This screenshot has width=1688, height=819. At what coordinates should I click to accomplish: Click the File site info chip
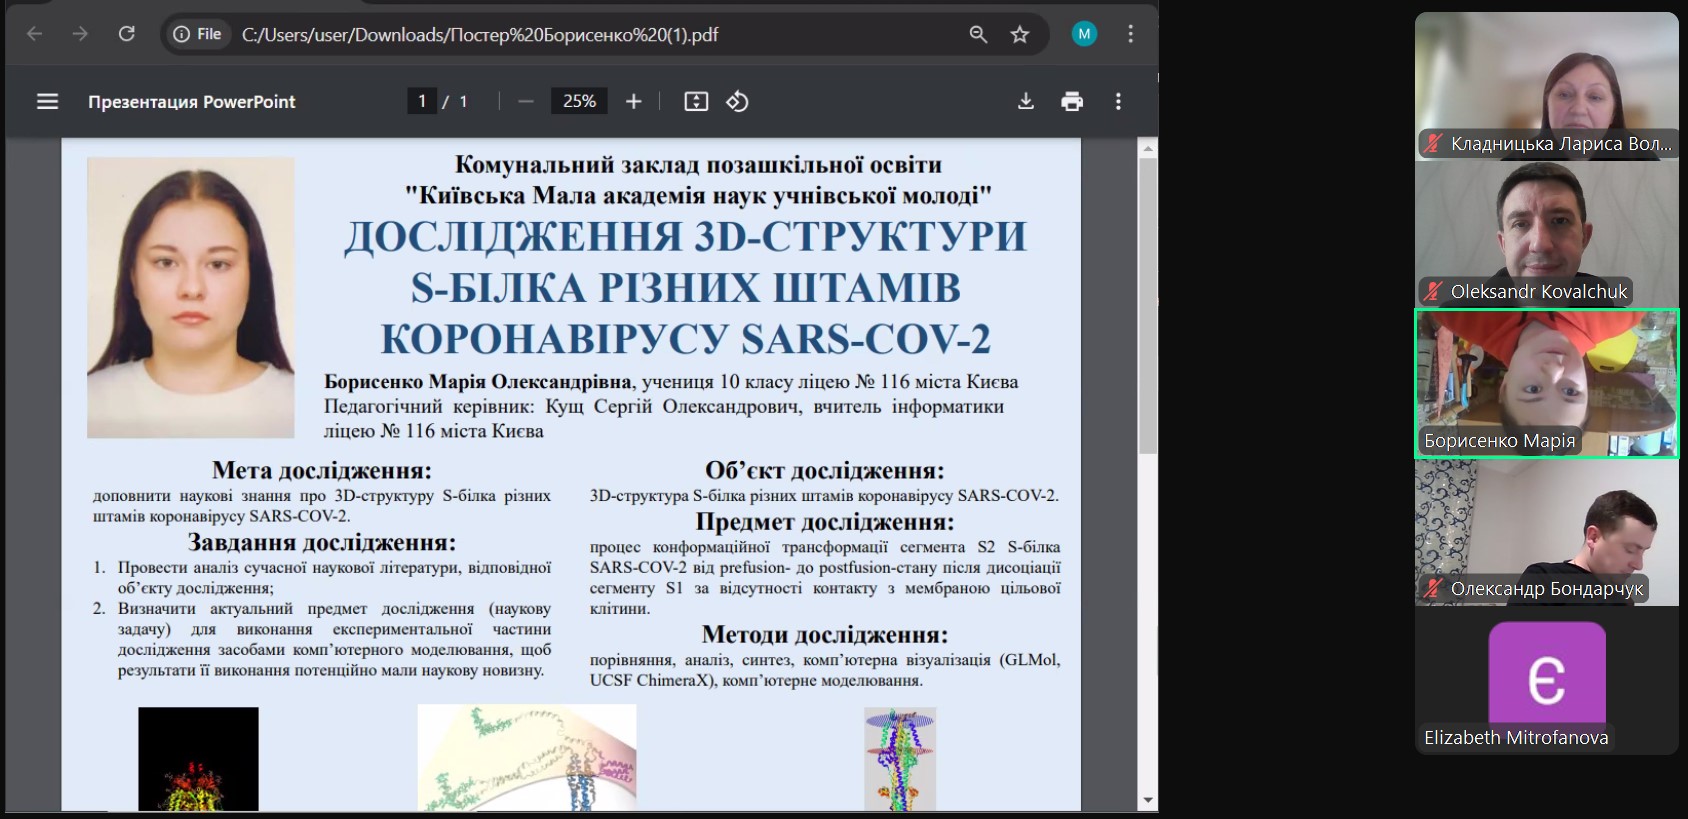[x=198, y=34]
